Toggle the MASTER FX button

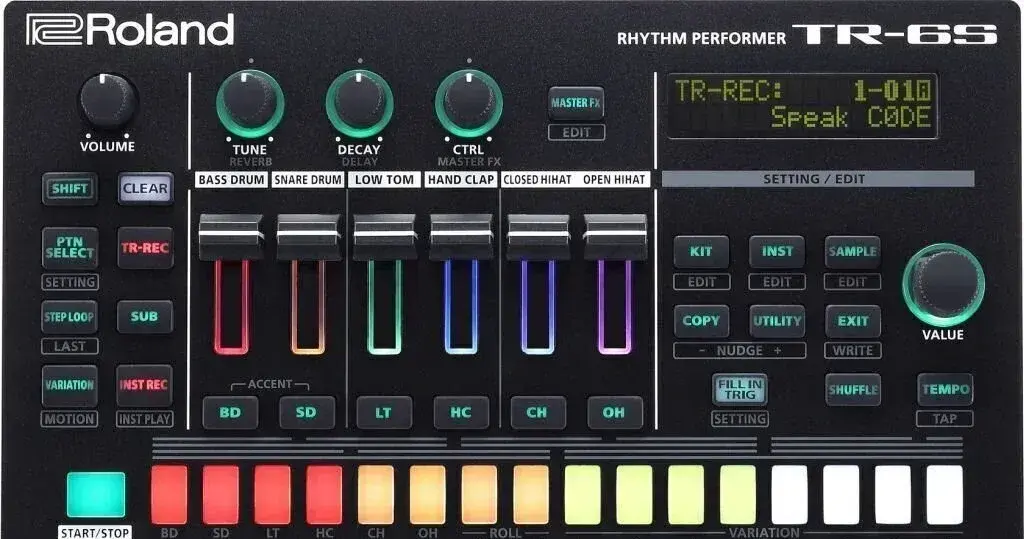[x=576, y=103]
